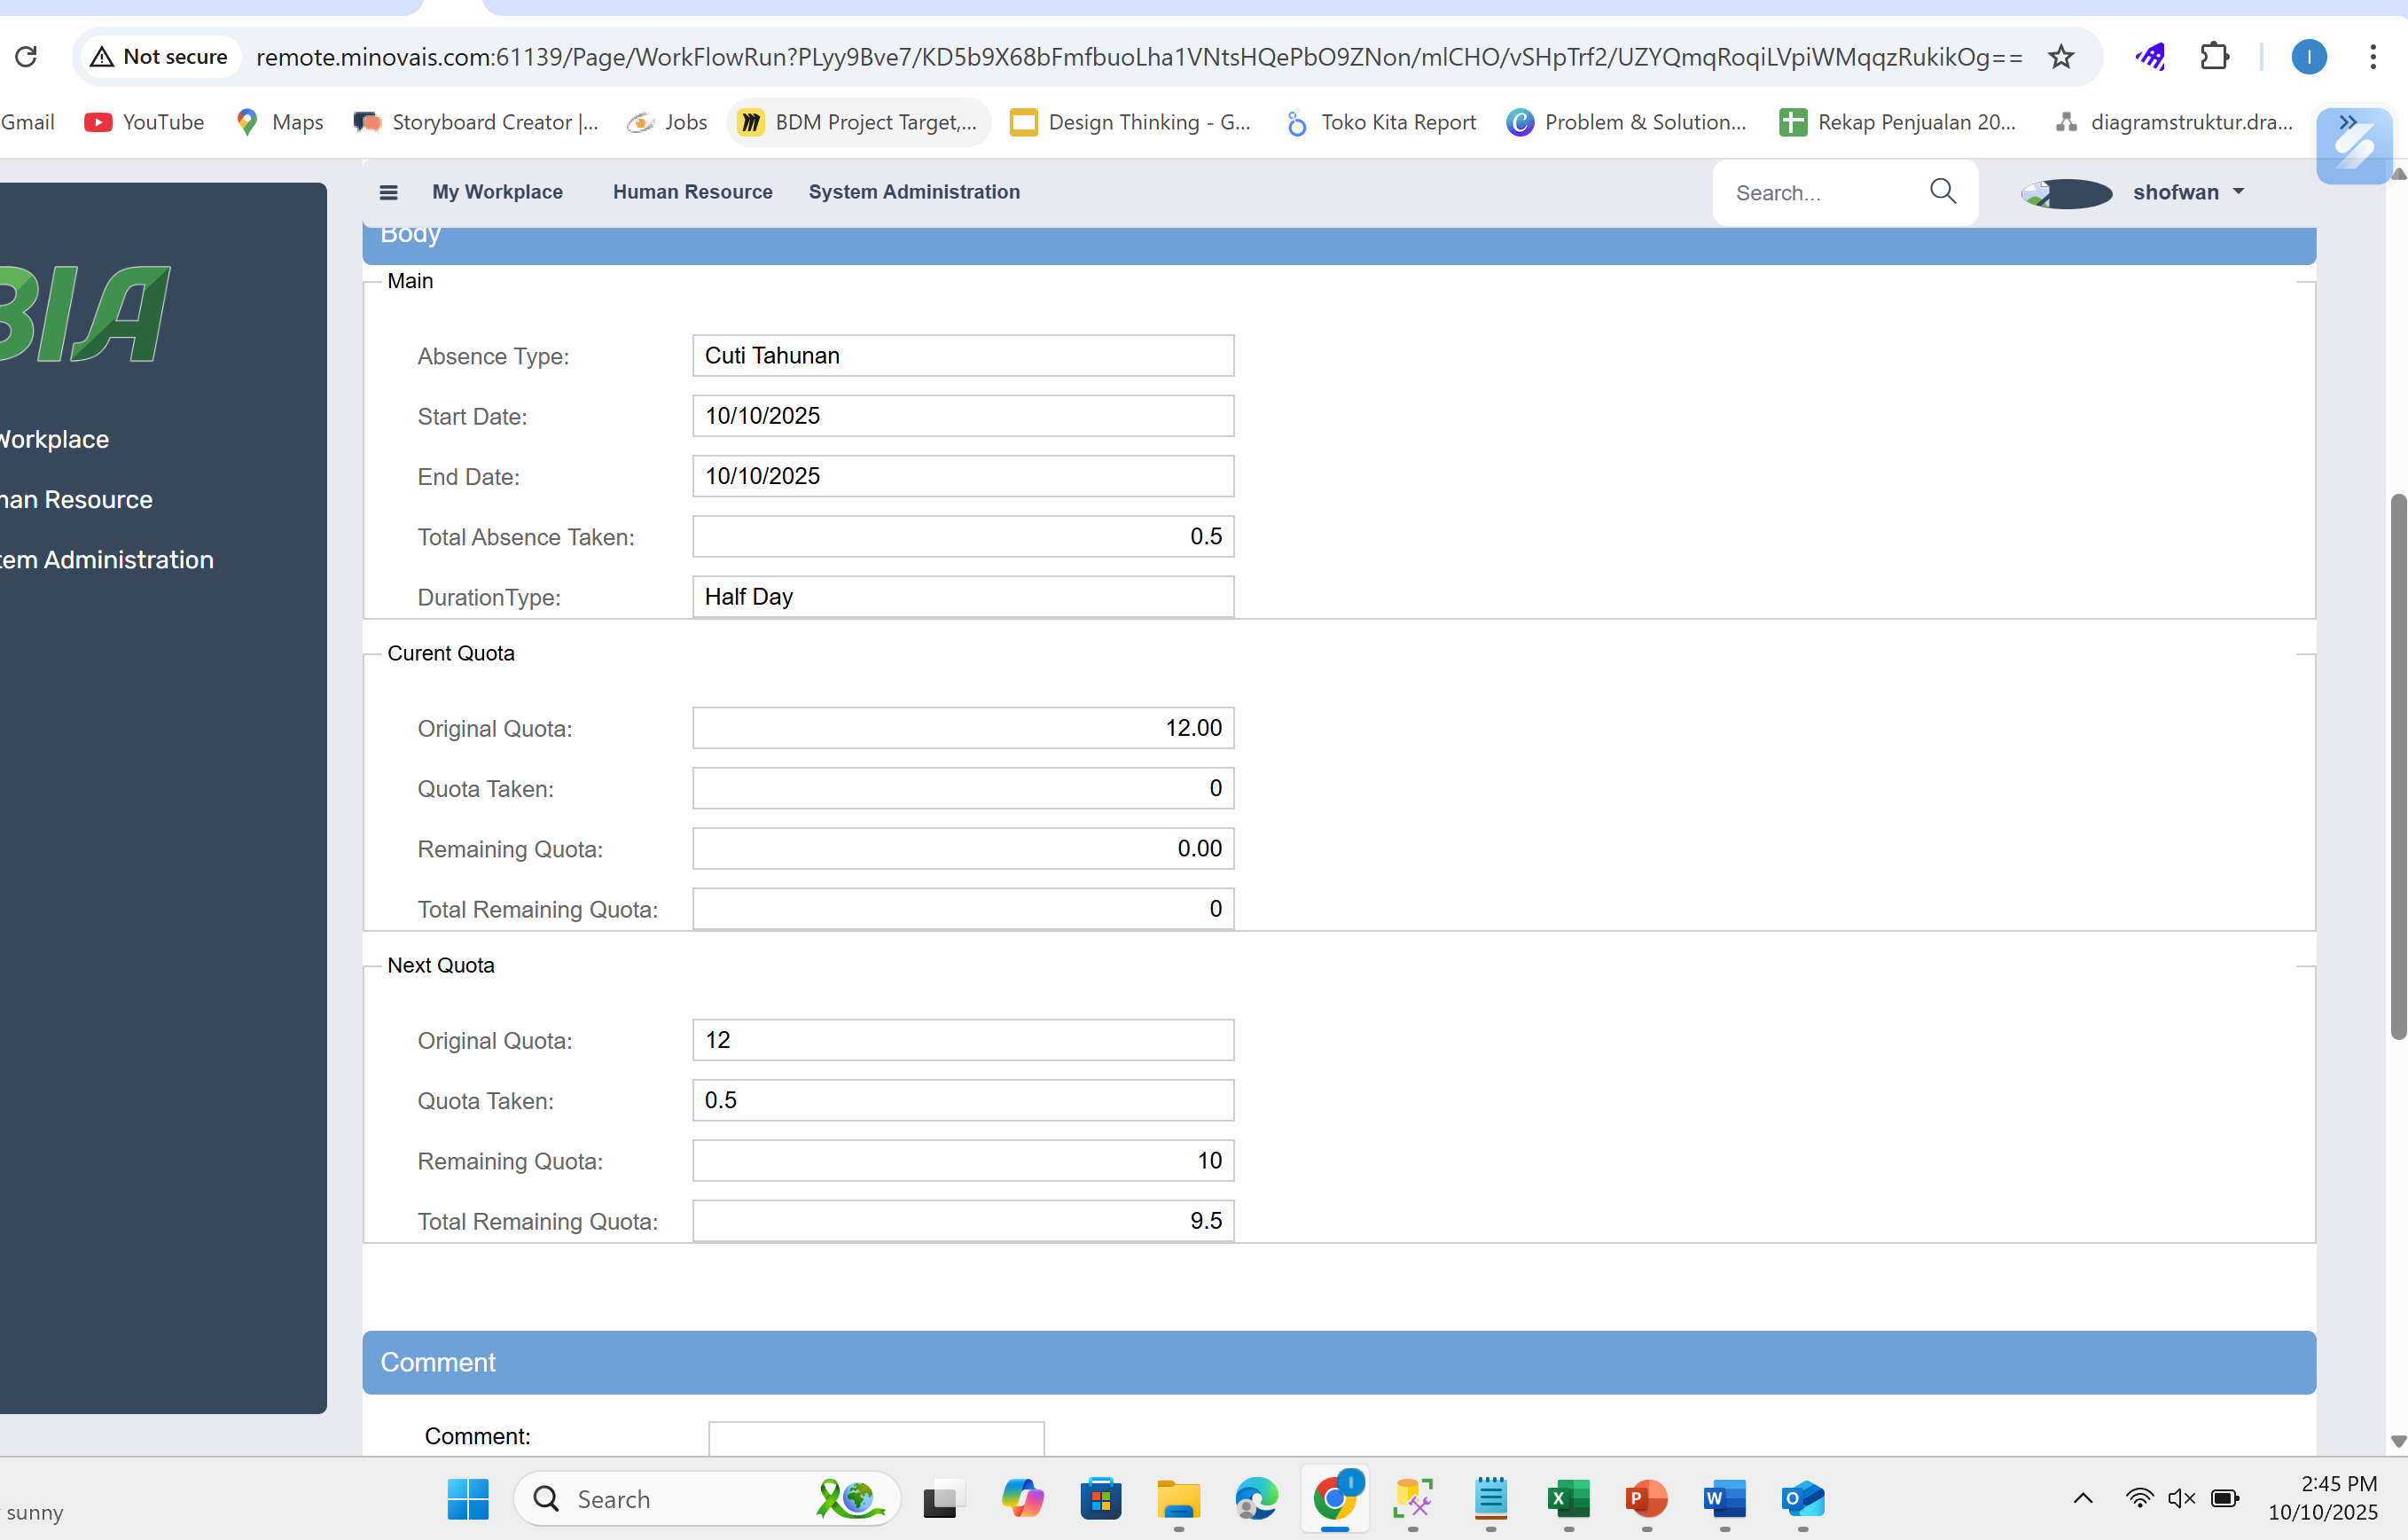
Task: Click the hamburger menu icon
Action: [388, 192]
